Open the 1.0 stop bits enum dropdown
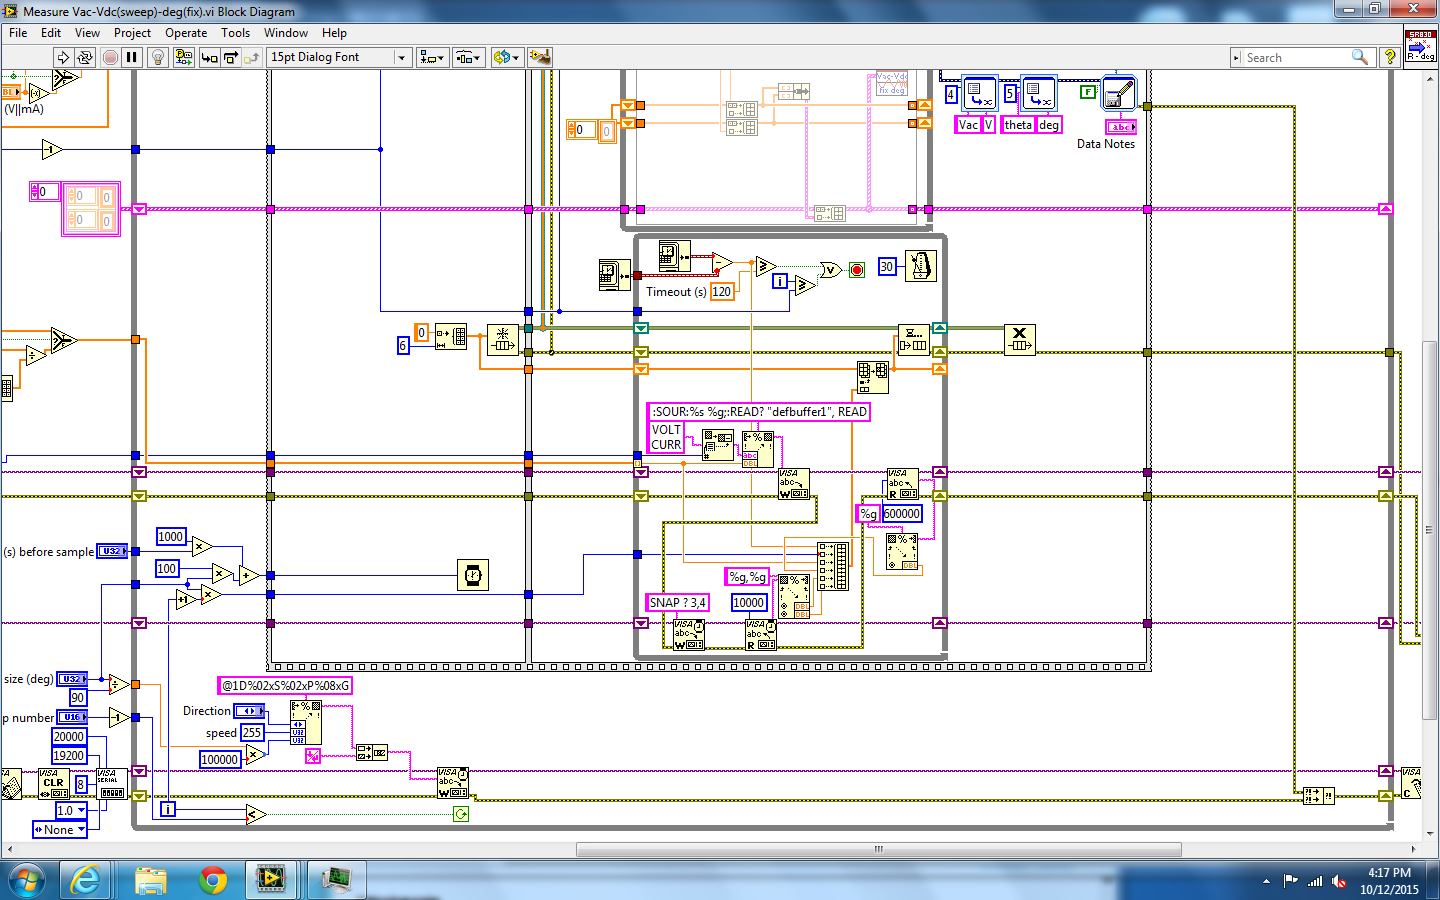1440x900 pixels. pyautogui.click(x=71, y=811)
